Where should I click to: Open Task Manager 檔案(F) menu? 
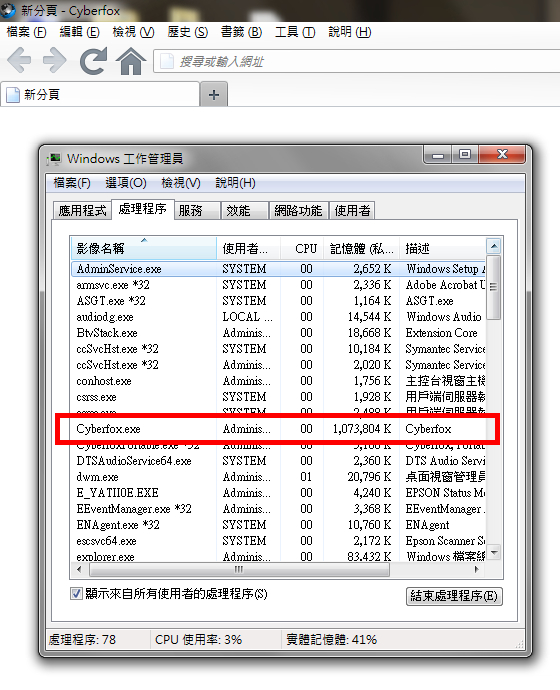pyautogui.click(x=72, y=183)
